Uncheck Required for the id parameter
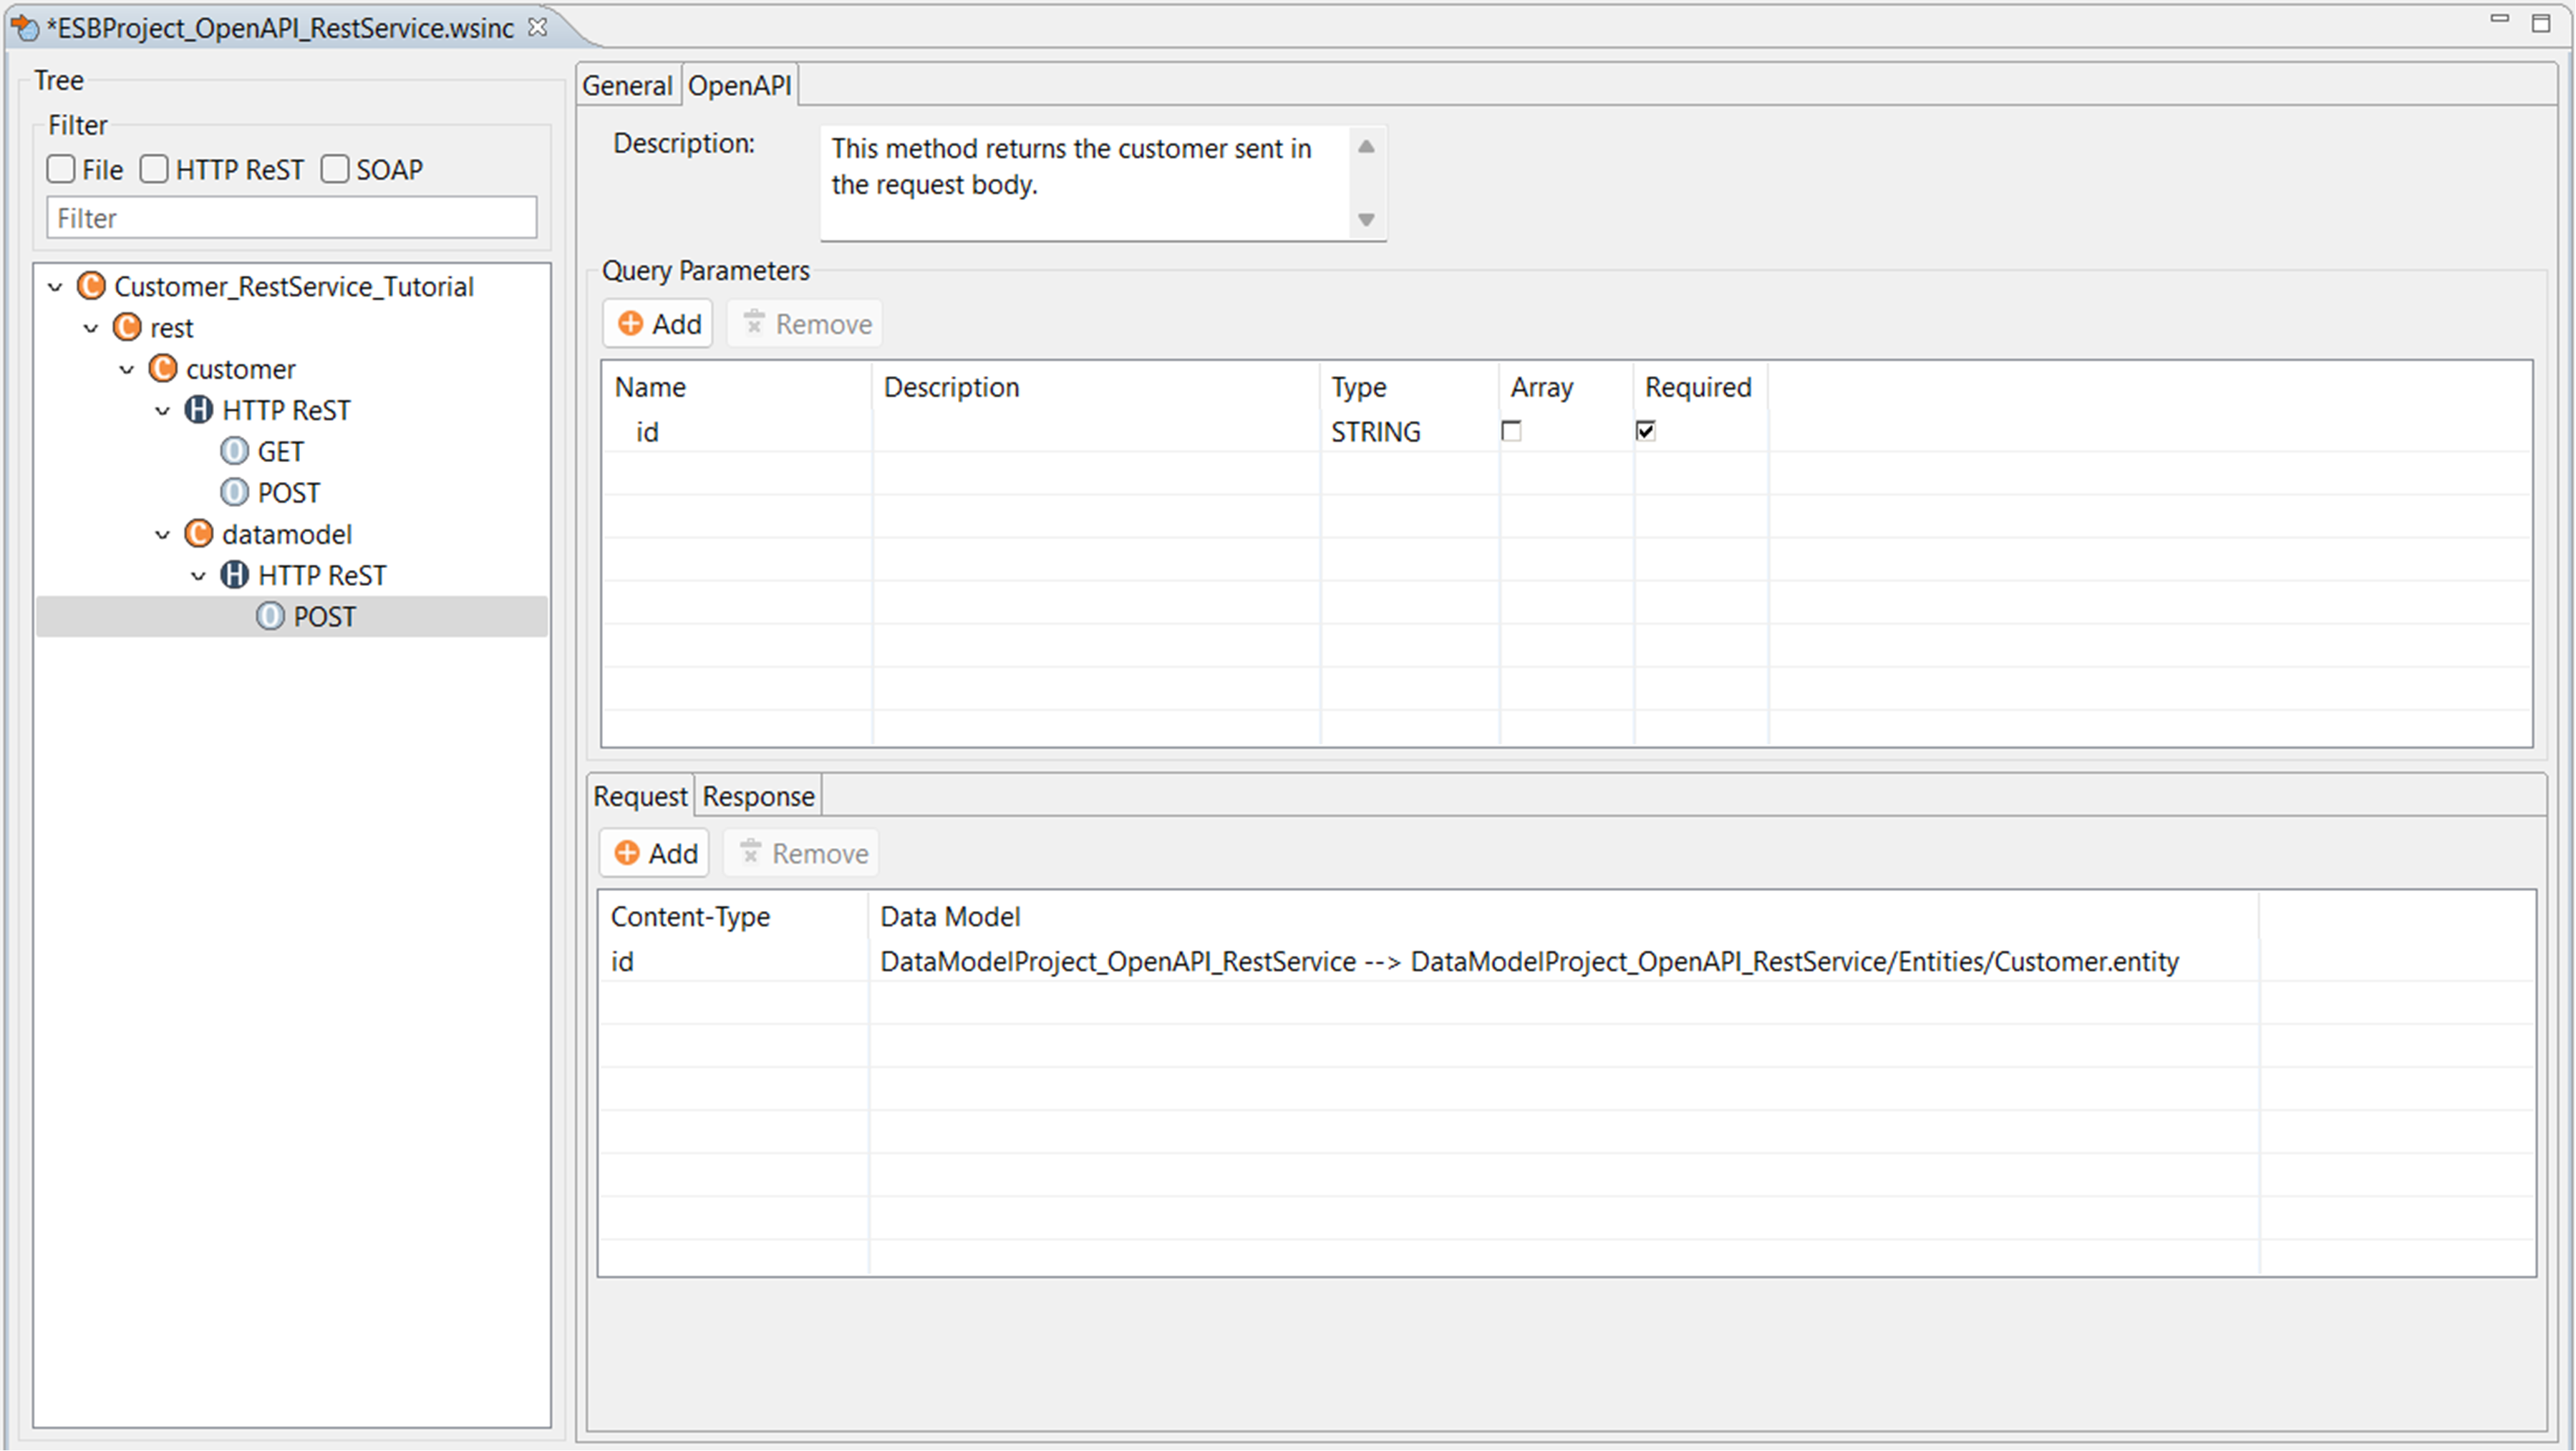Viewport: 2576px width, 1451px height. tap(1645, 431)
